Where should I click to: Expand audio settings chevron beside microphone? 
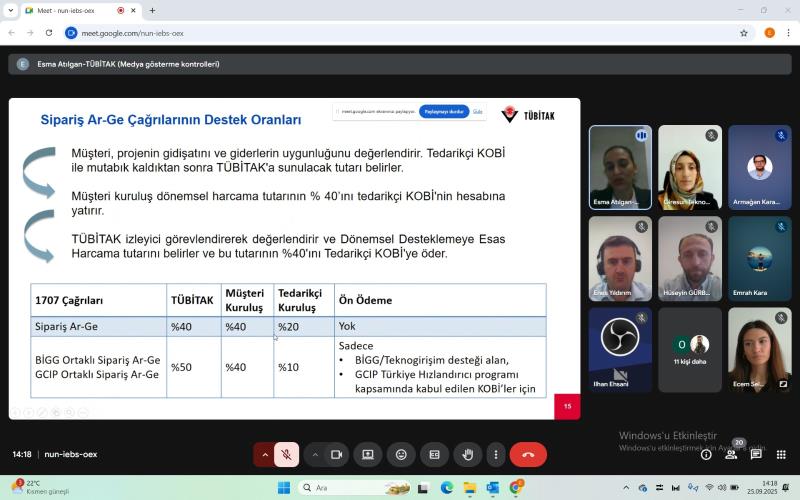(265, 454)
